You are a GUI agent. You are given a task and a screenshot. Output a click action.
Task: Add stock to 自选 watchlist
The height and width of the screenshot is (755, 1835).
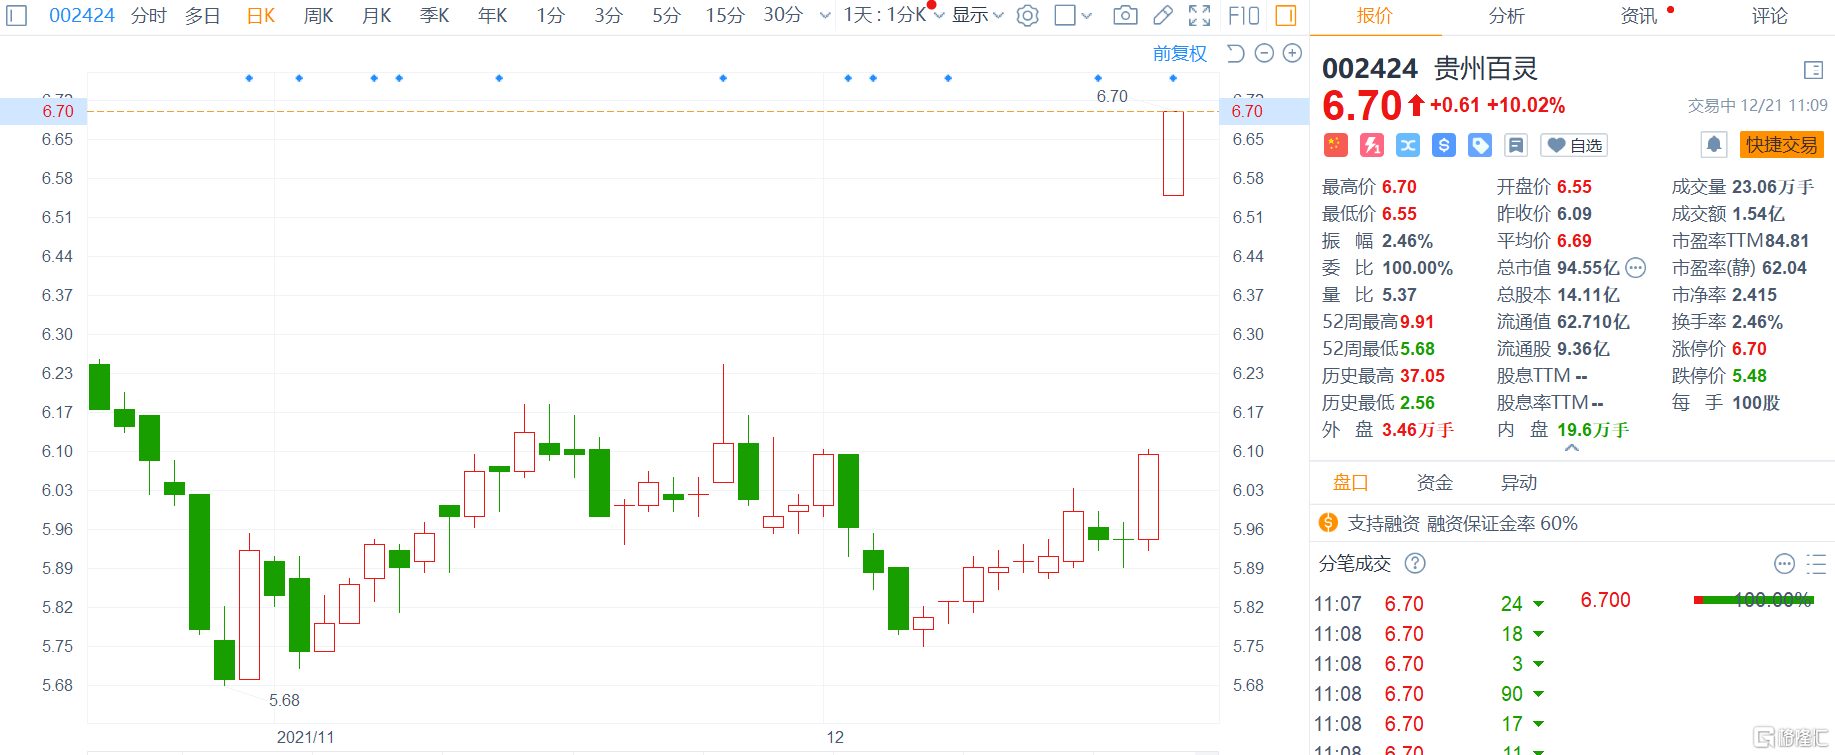point(1575,145)
